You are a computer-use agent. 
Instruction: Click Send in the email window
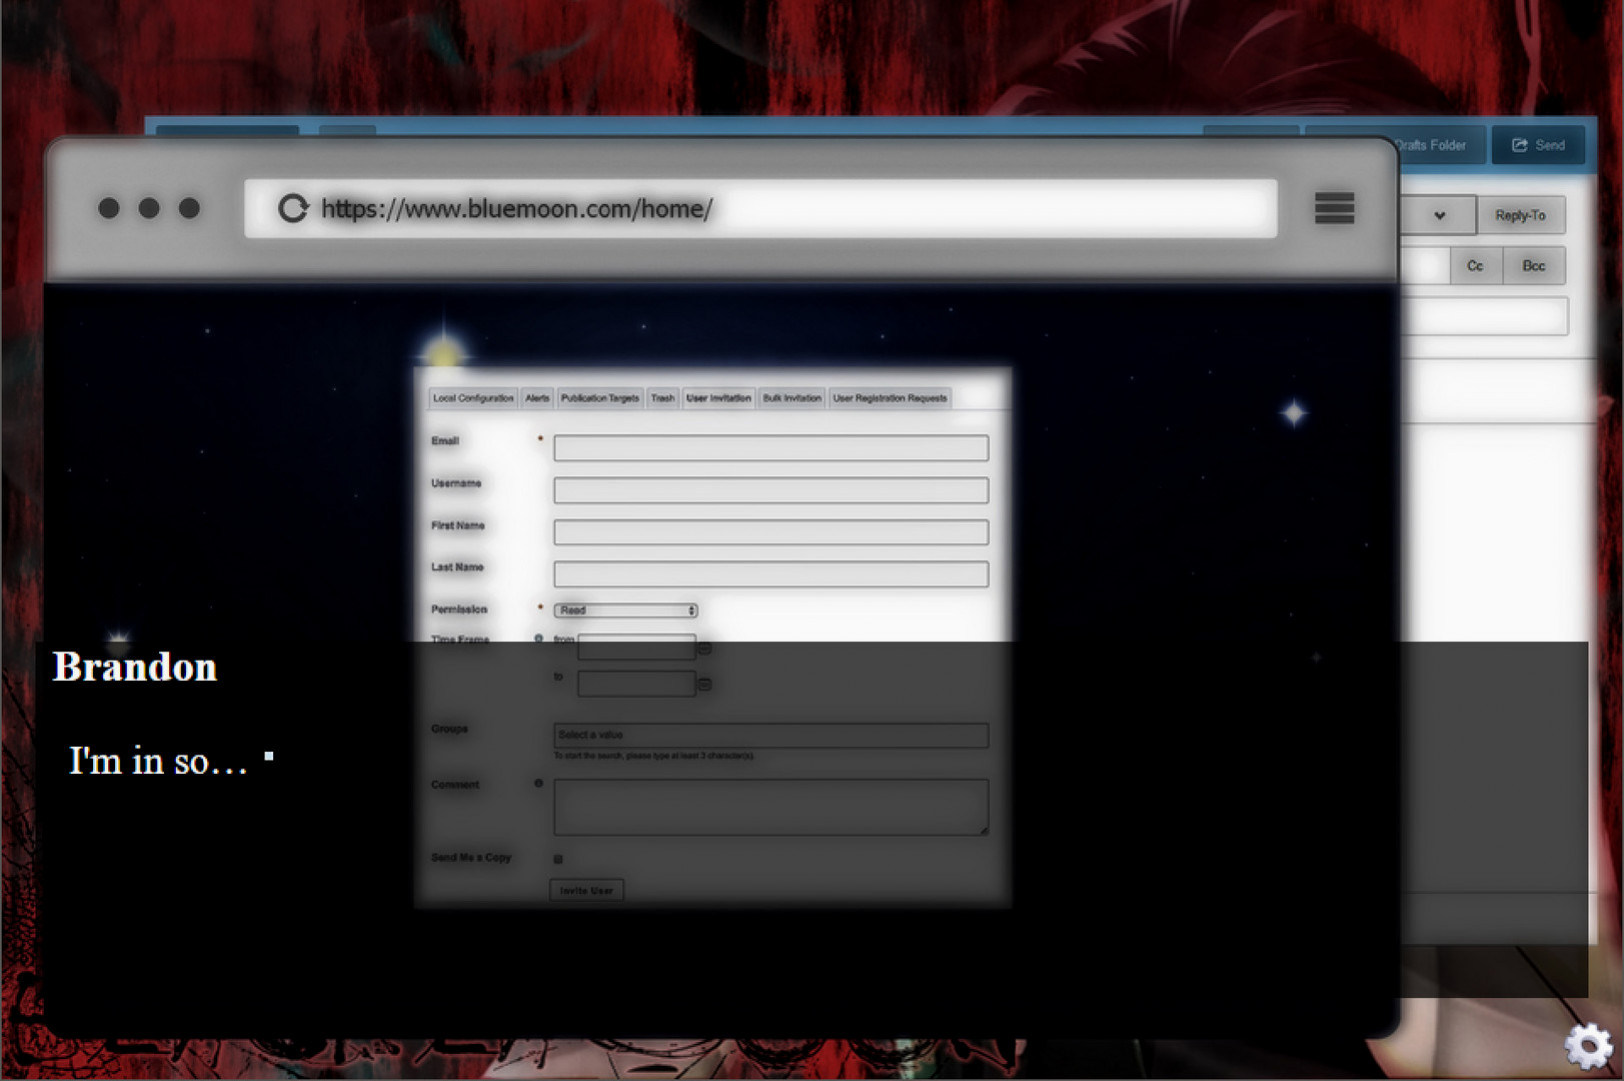click(1538, 145)
